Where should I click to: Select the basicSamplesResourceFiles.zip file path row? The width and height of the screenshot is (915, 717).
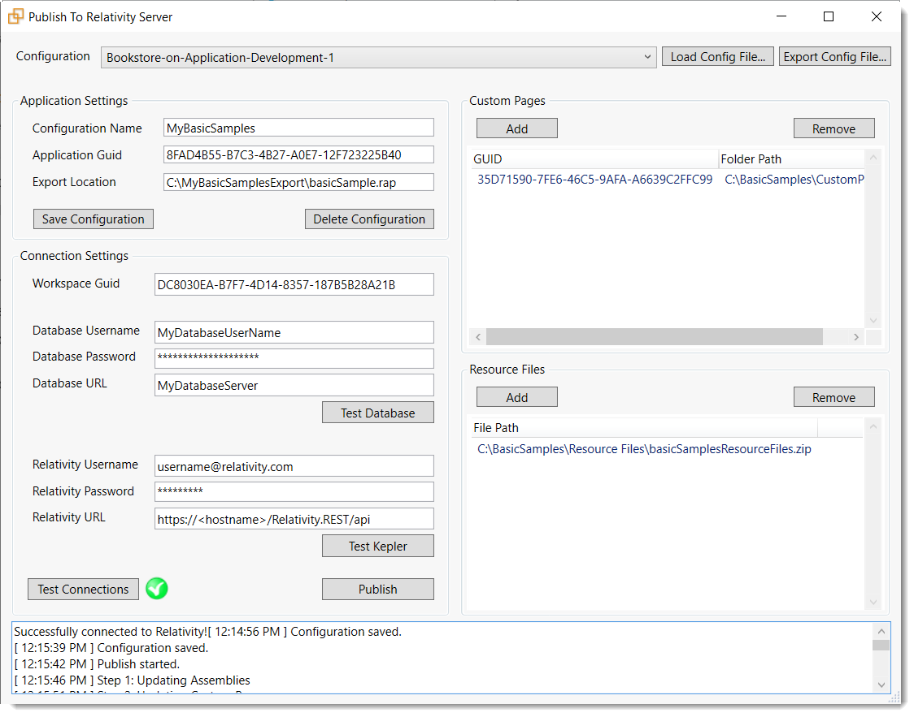pos(644,449)
